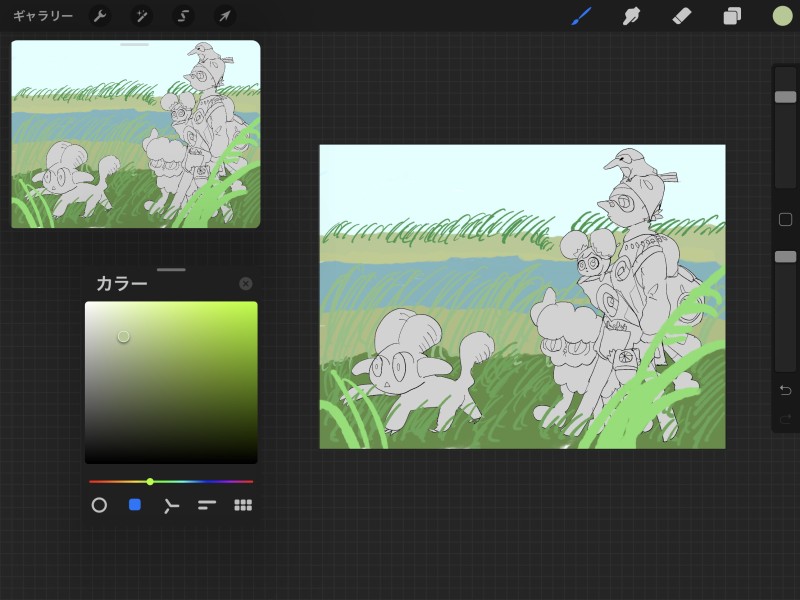The height and width of the screenshot is (600, 800).
Task: Select the Smudge finger tool
Action: pyautogui.click(x=631, y=16)
